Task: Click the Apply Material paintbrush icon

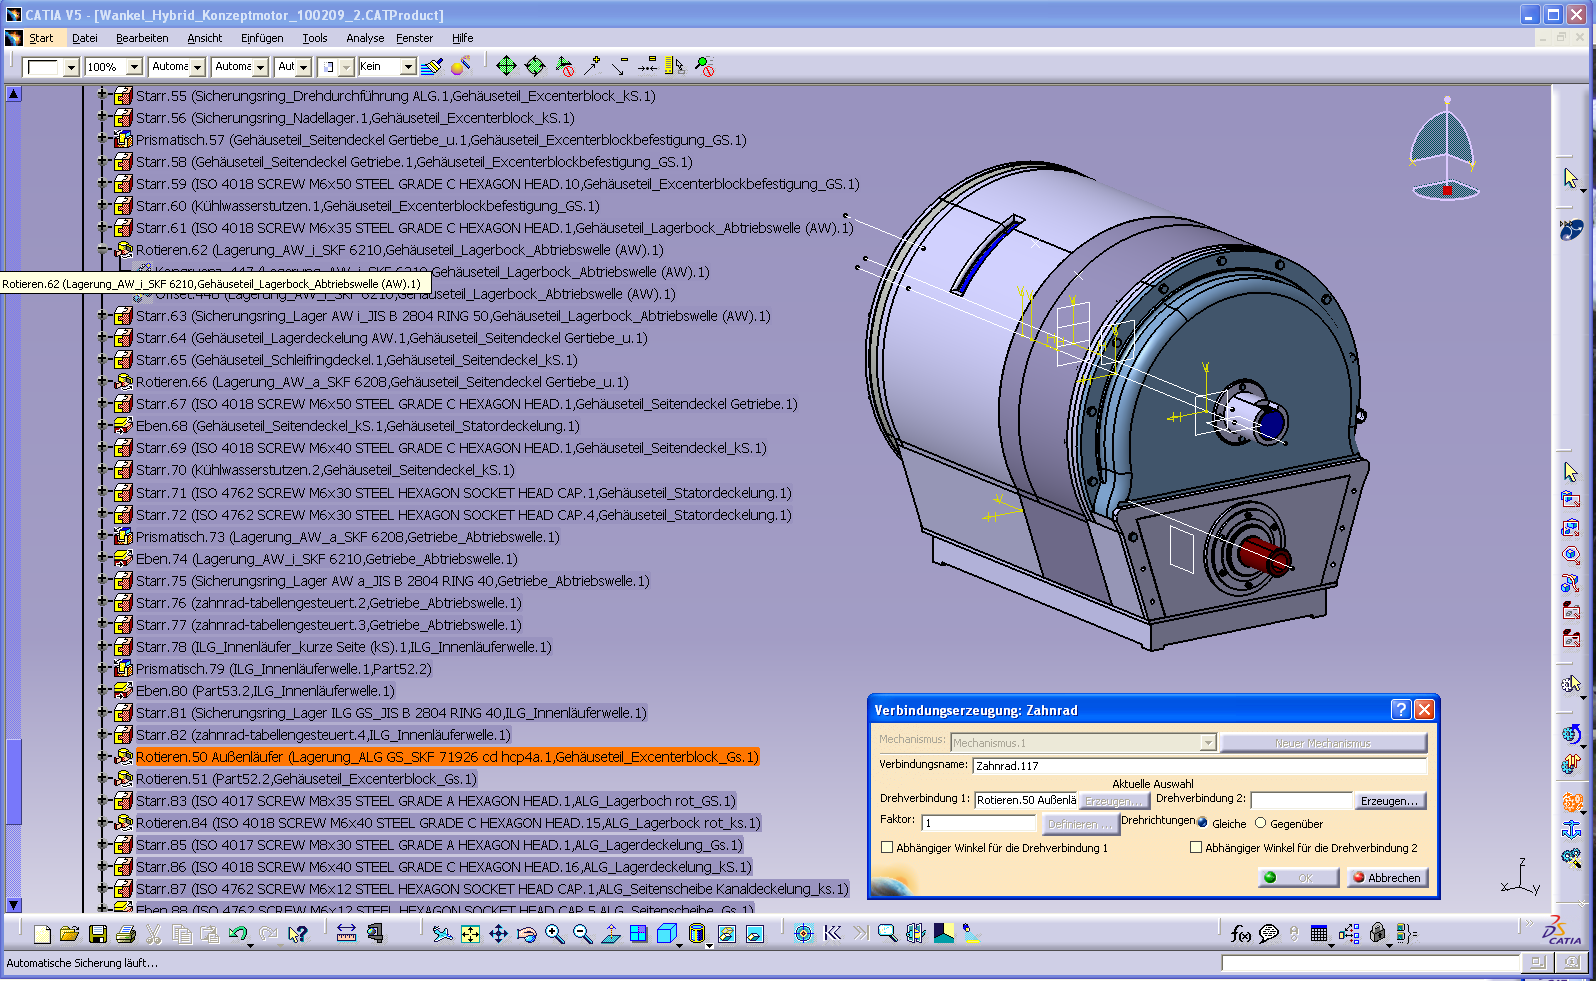Action: 431,67
